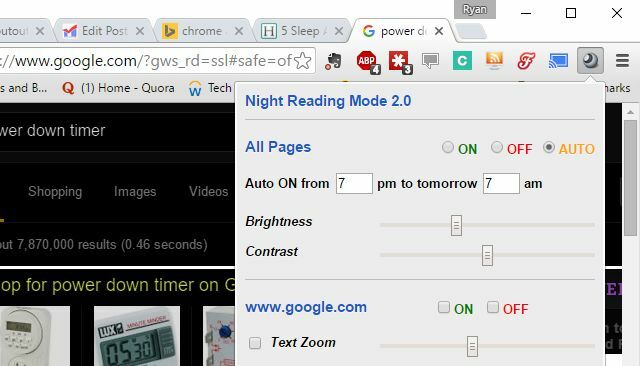Close the chrome Bing tab
The width and height of the screenshot is (640, 366).
(x=239, y=31)
